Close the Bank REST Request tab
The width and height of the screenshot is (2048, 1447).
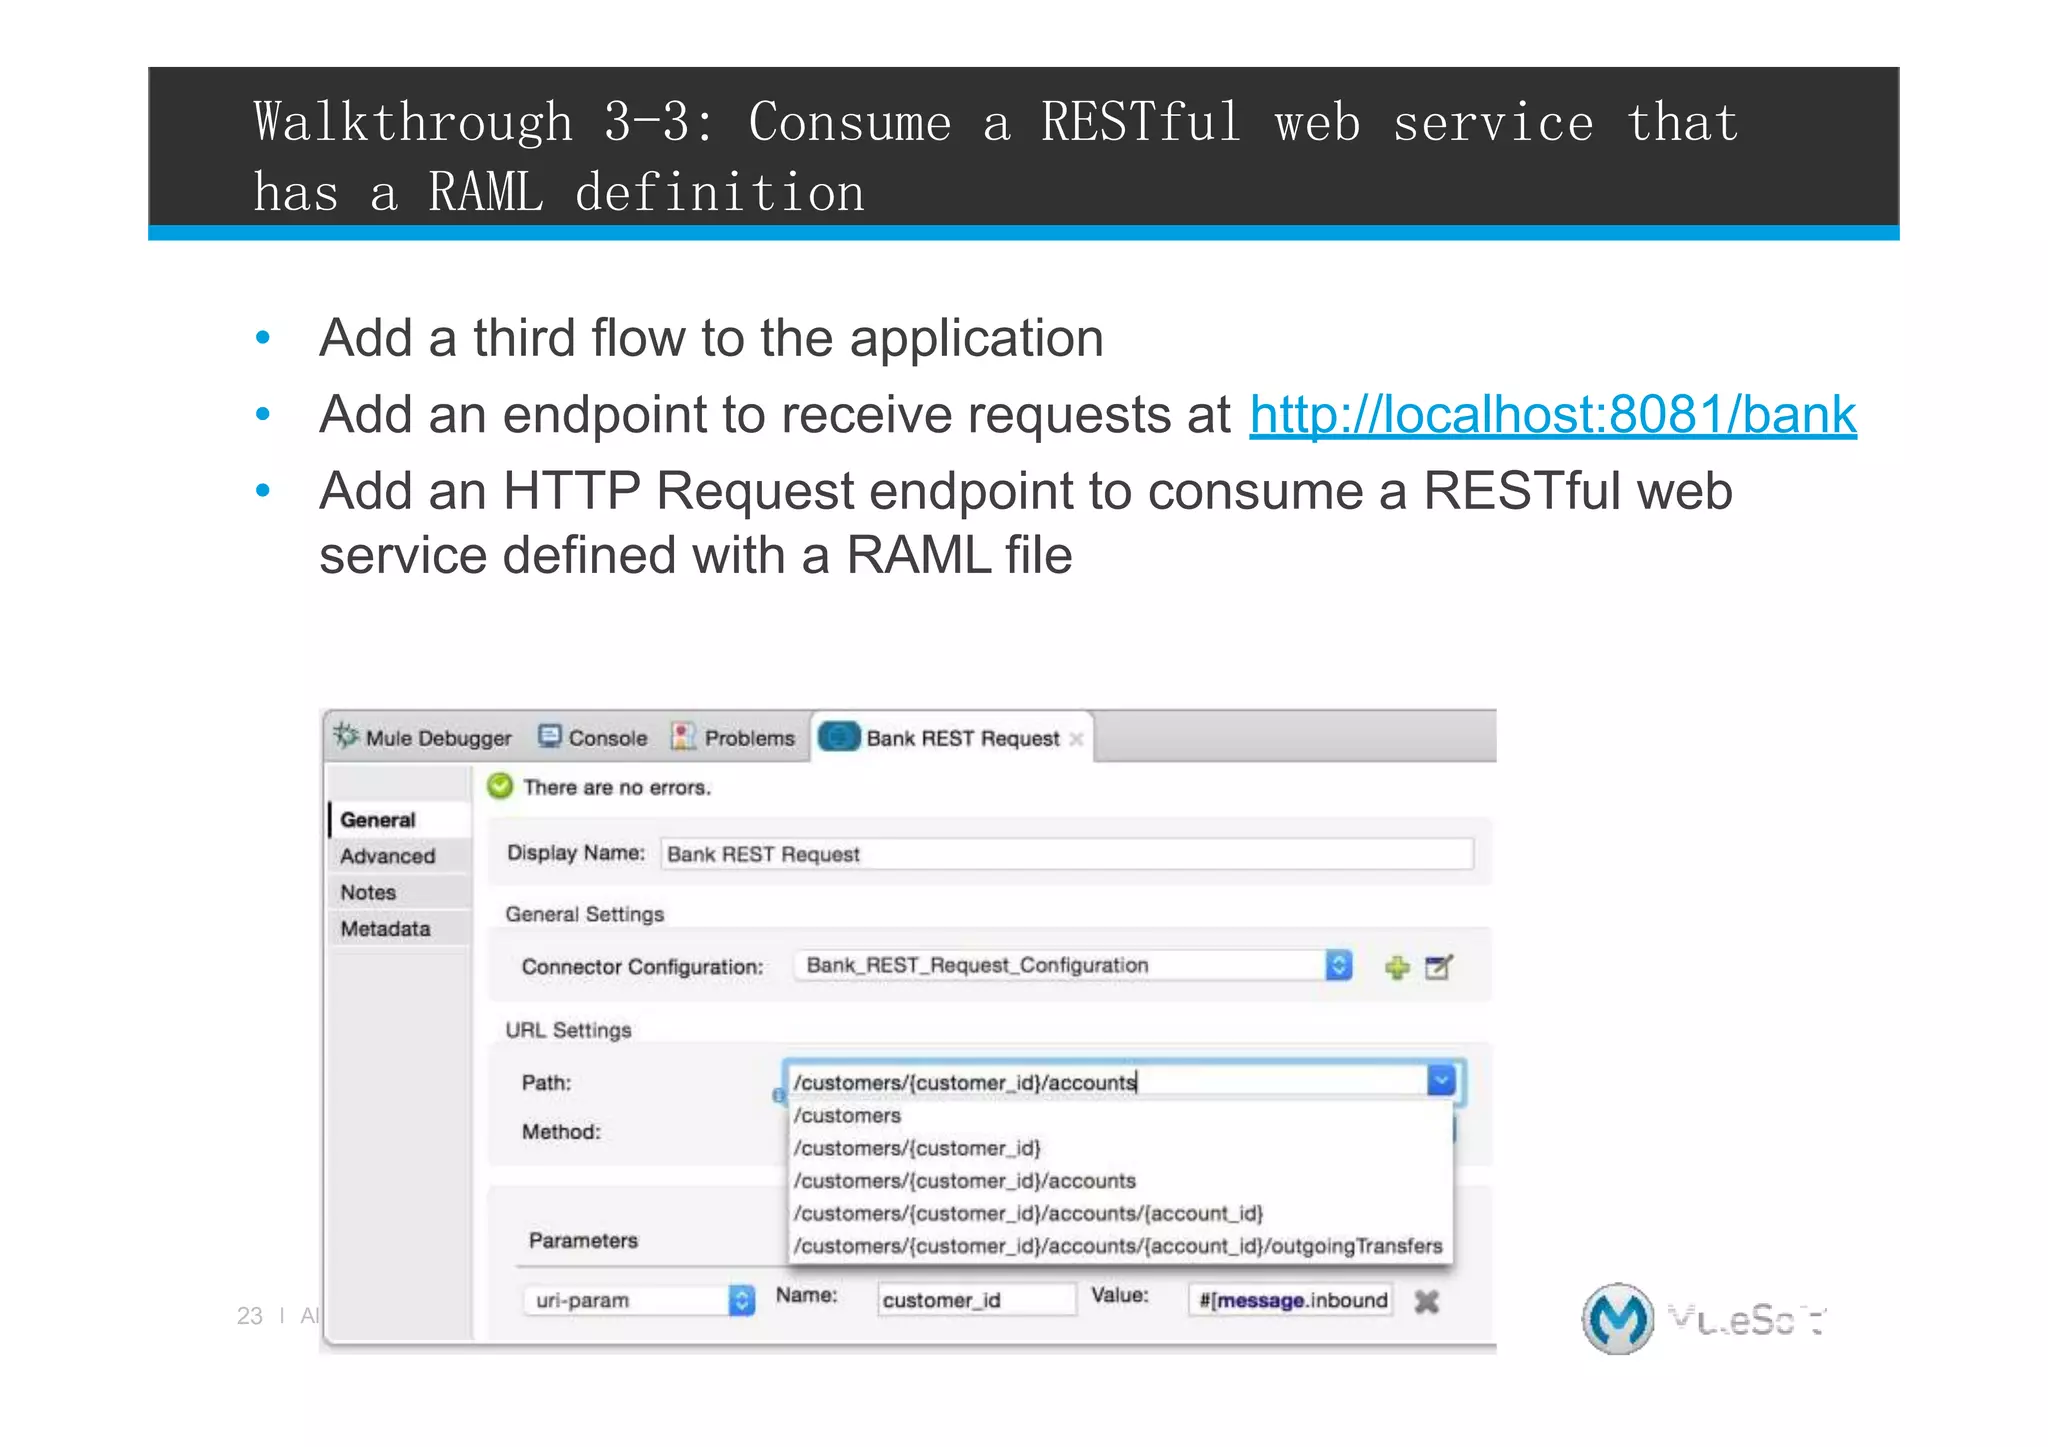pos(1076,739)
